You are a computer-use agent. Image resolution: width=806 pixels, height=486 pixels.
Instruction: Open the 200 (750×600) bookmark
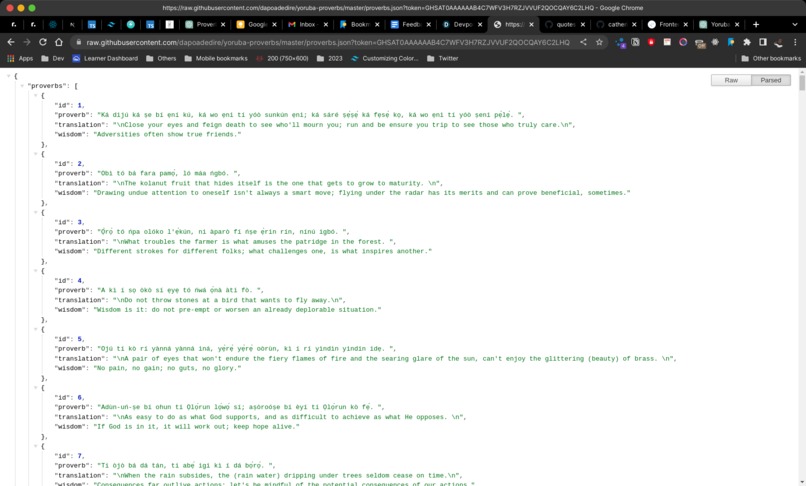tap(282, 58)
